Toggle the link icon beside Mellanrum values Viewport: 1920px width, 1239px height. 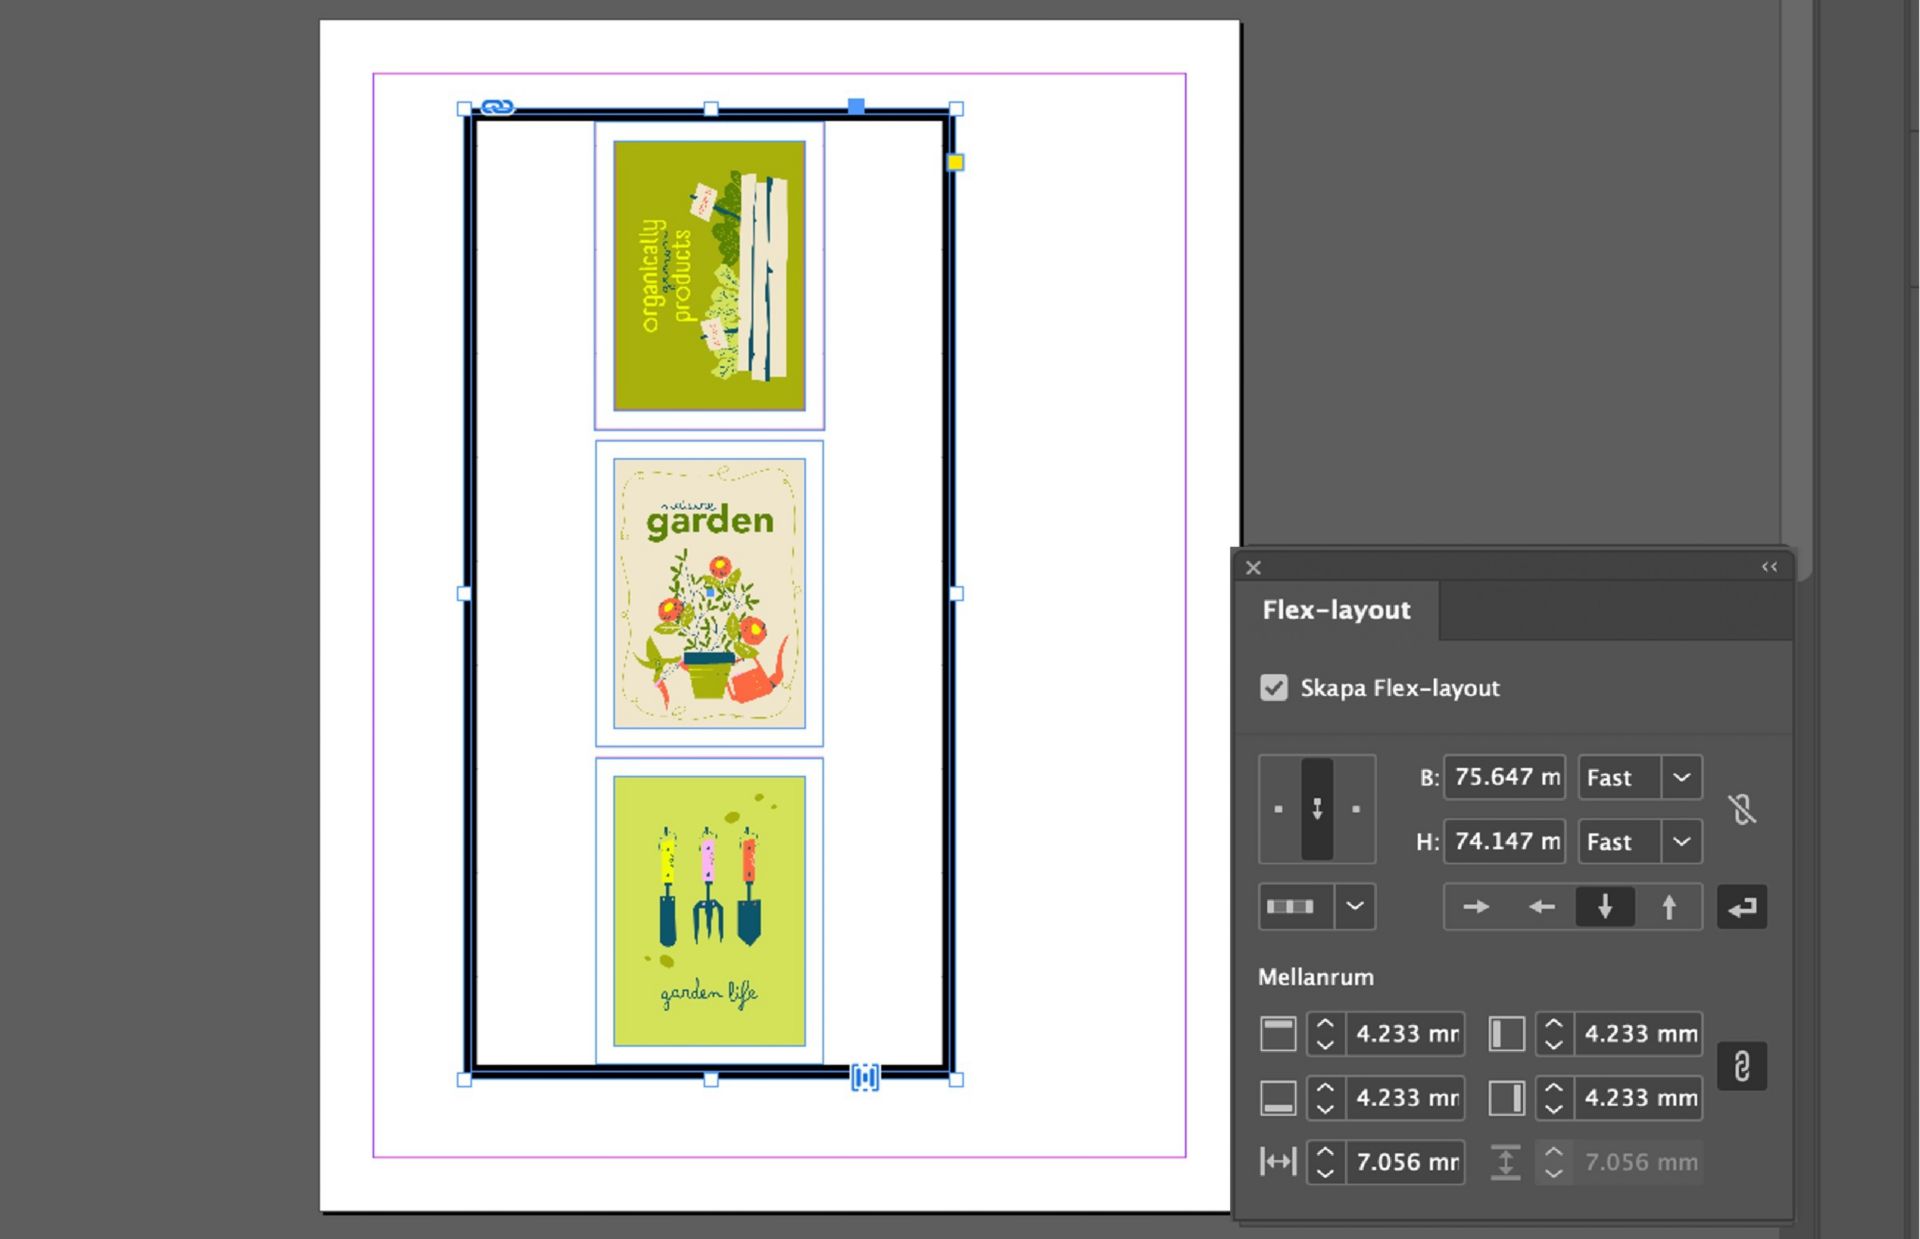(1742, 1066)
